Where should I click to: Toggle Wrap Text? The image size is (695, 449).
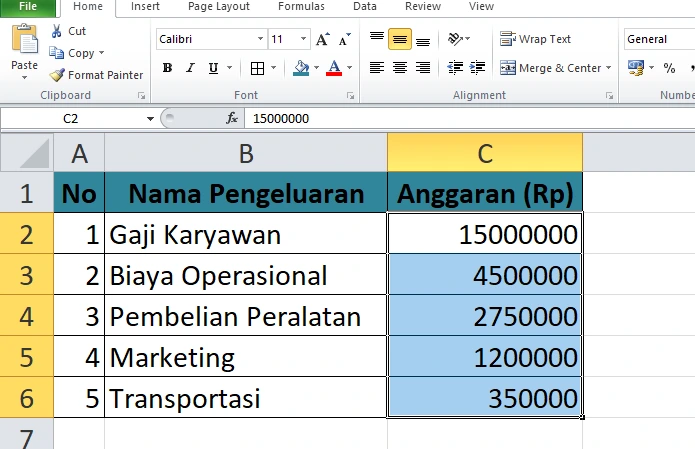535,39
